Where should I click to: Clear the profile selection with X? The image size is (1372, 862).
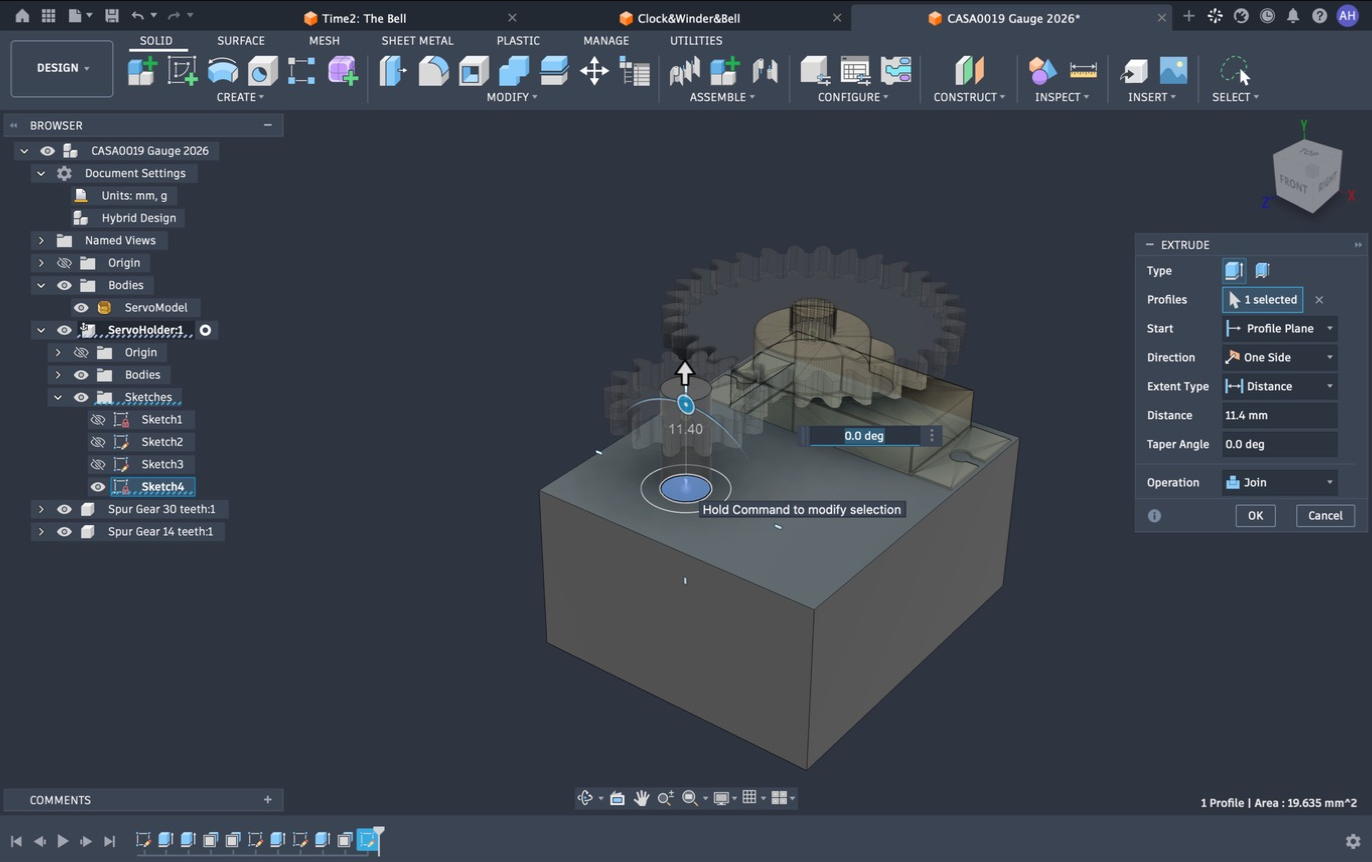(1319, 300)
